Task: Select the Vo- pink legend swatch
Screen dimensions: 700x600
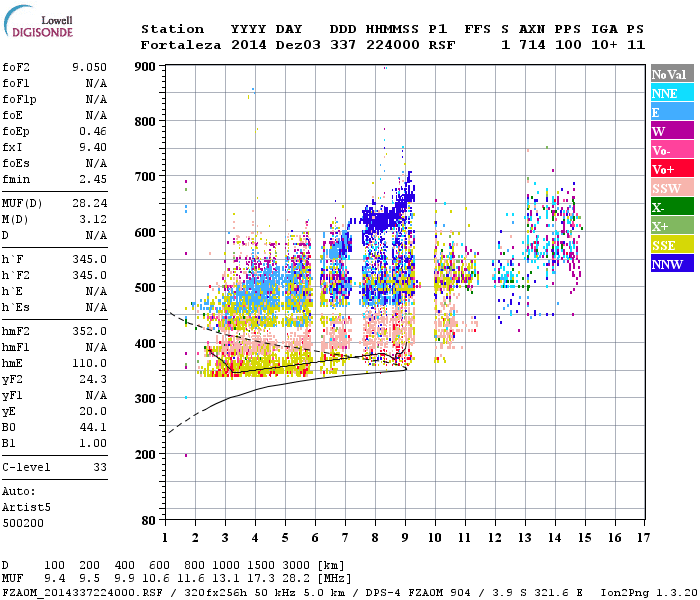Action: (672, 150)
